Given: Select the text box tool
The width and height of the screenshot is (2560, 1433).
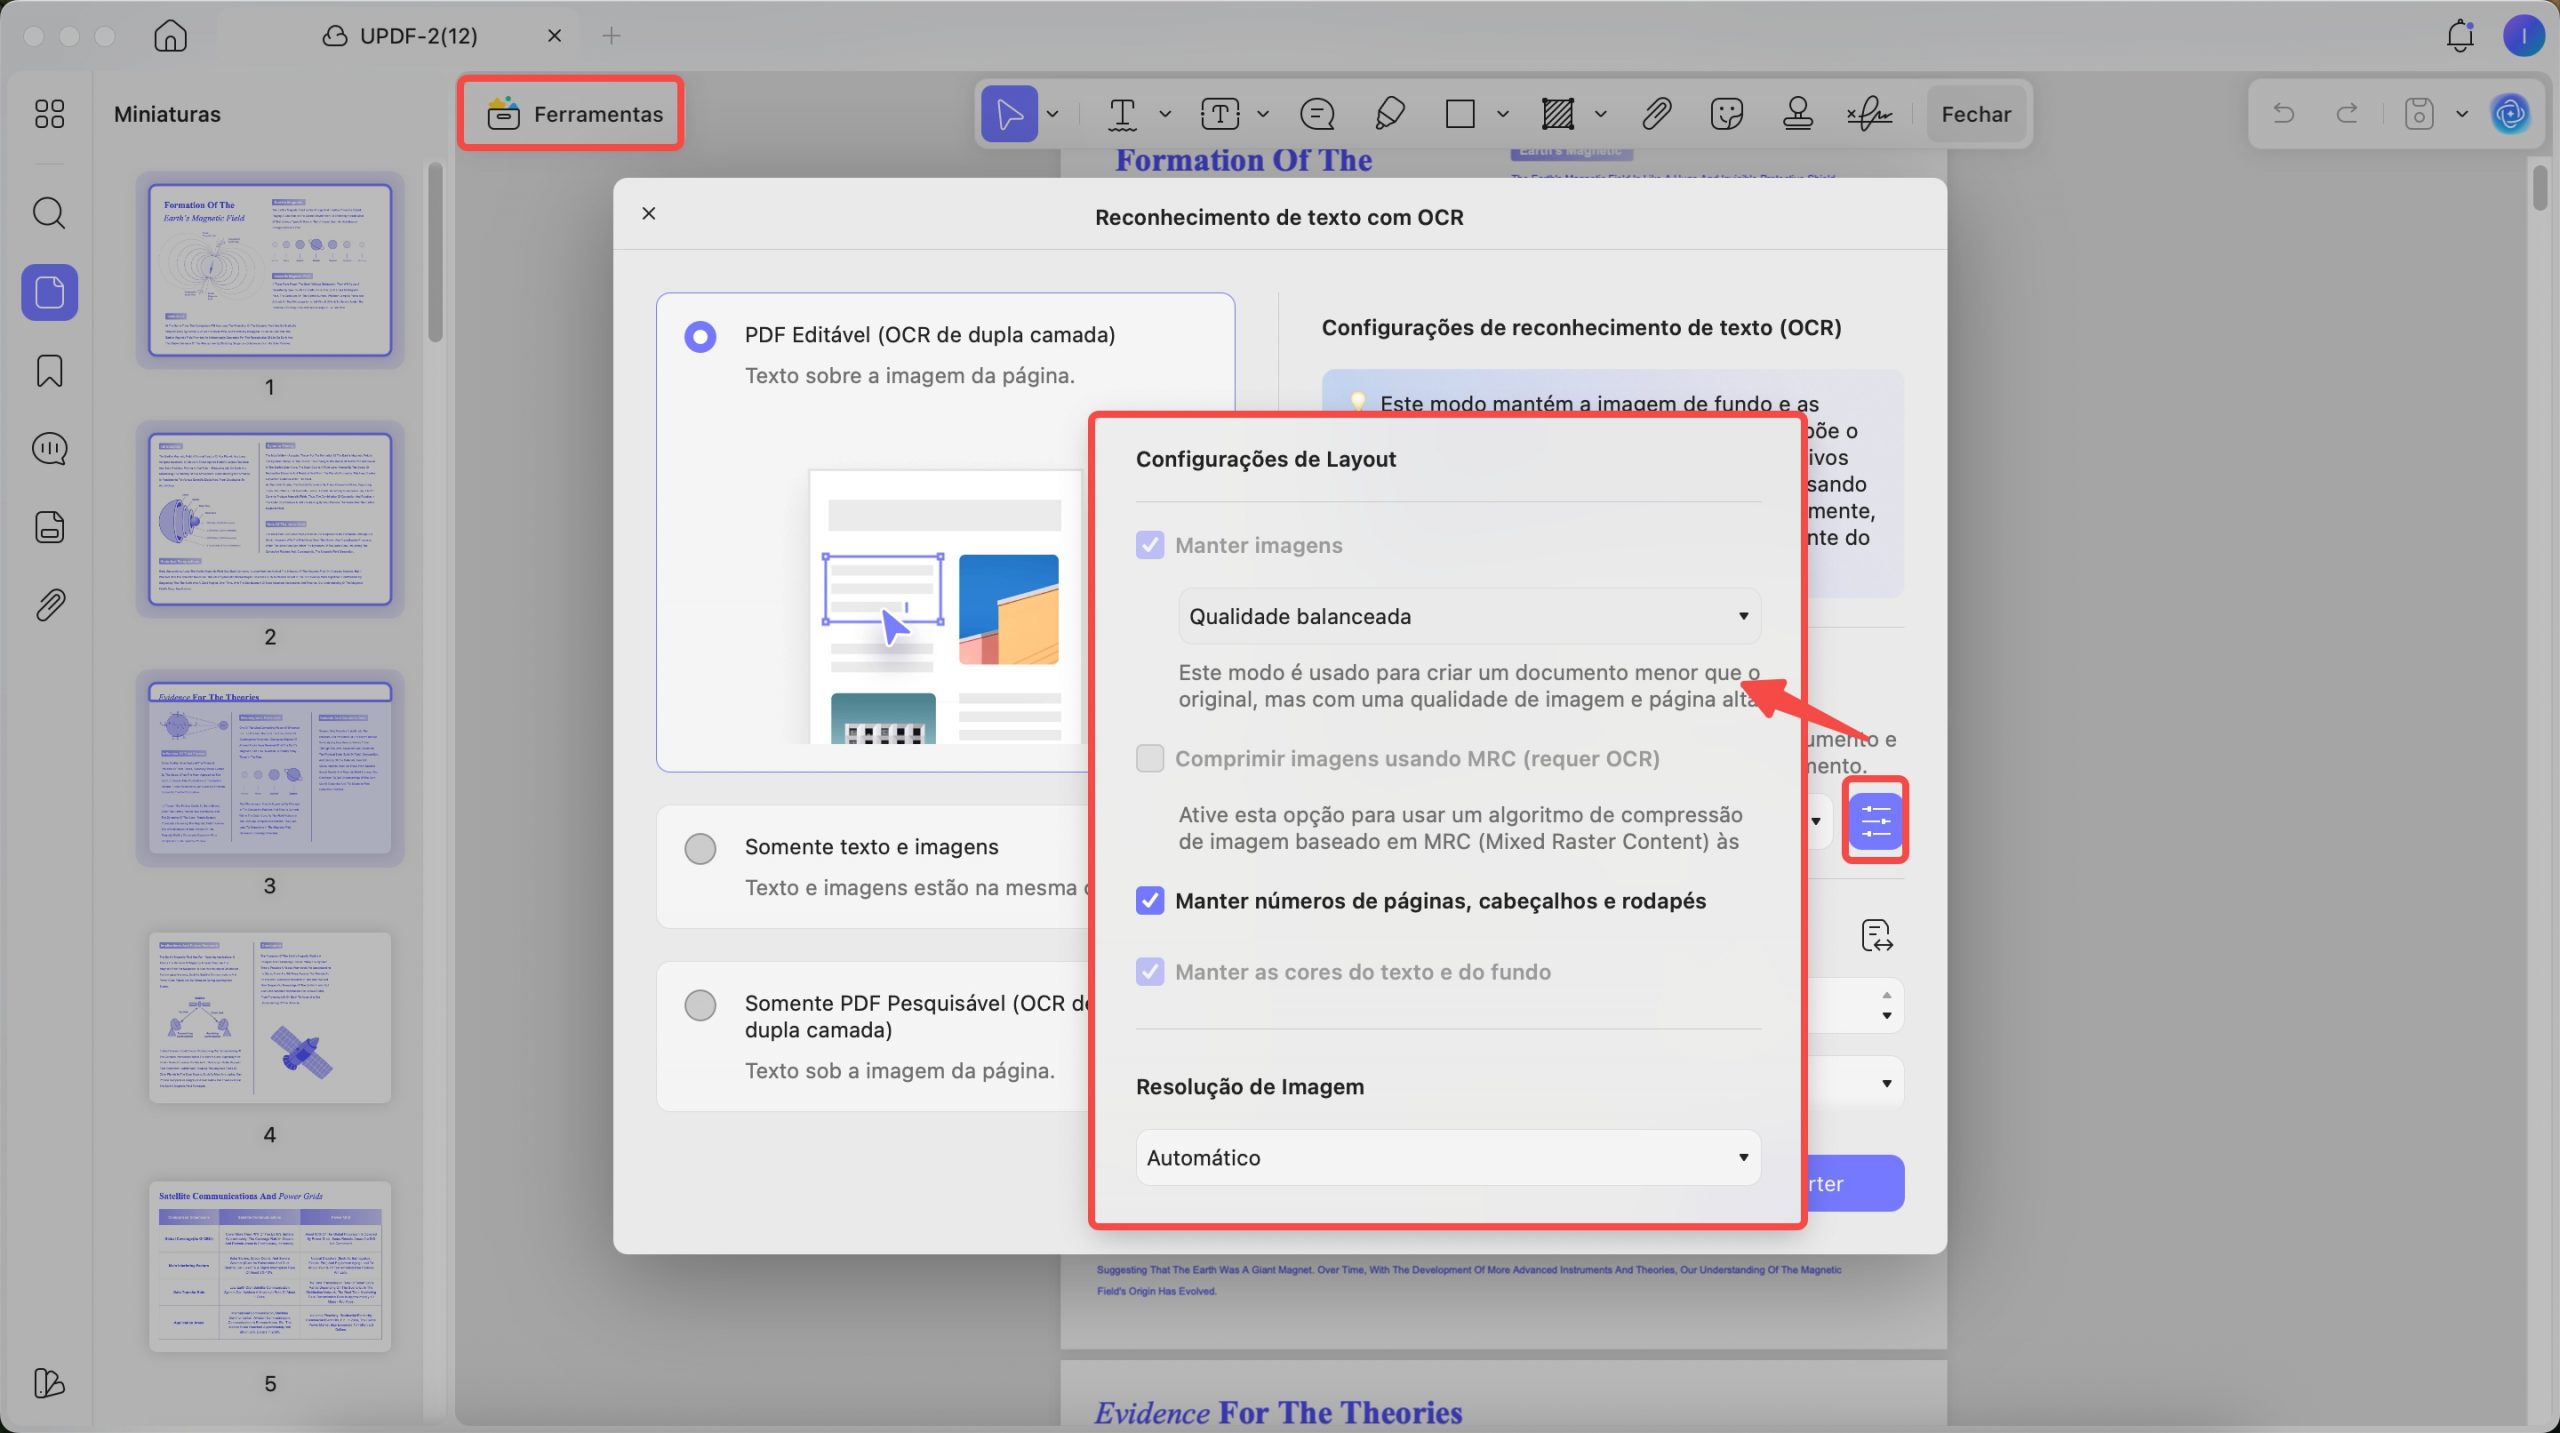Looking at the screenshot, I should [1220, 114].
